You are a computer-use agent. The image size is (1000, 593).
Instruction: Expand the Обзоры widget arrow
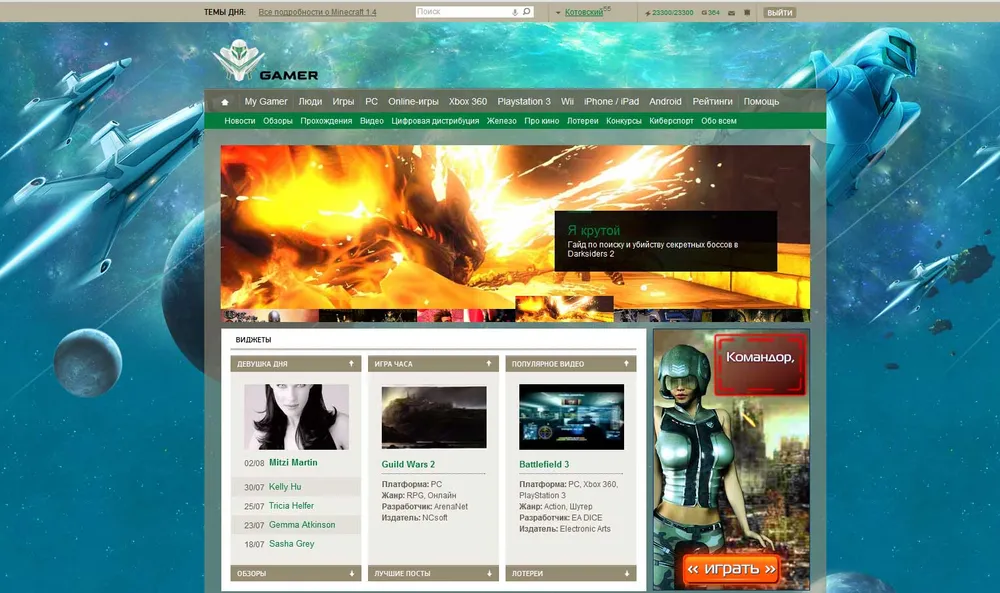(x=351, y=573)
